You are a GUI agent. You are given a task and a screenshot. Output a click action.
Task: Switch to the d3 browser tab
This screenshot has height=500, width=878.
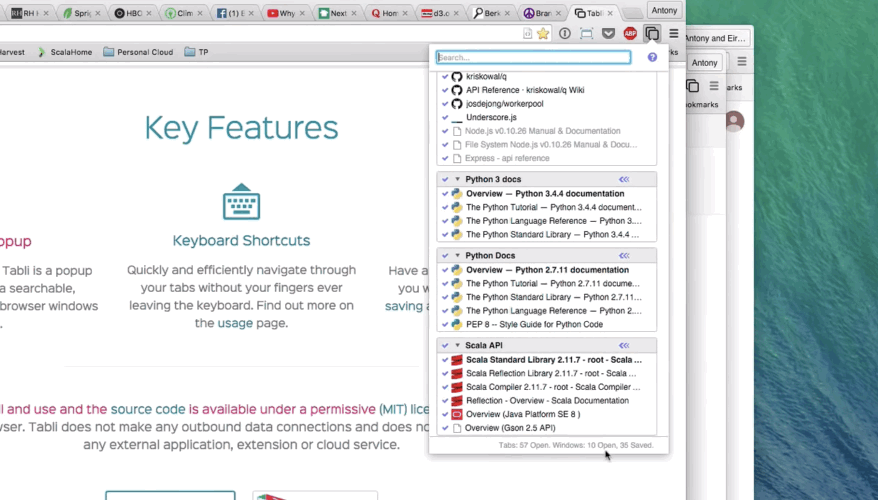click(441, 13)
